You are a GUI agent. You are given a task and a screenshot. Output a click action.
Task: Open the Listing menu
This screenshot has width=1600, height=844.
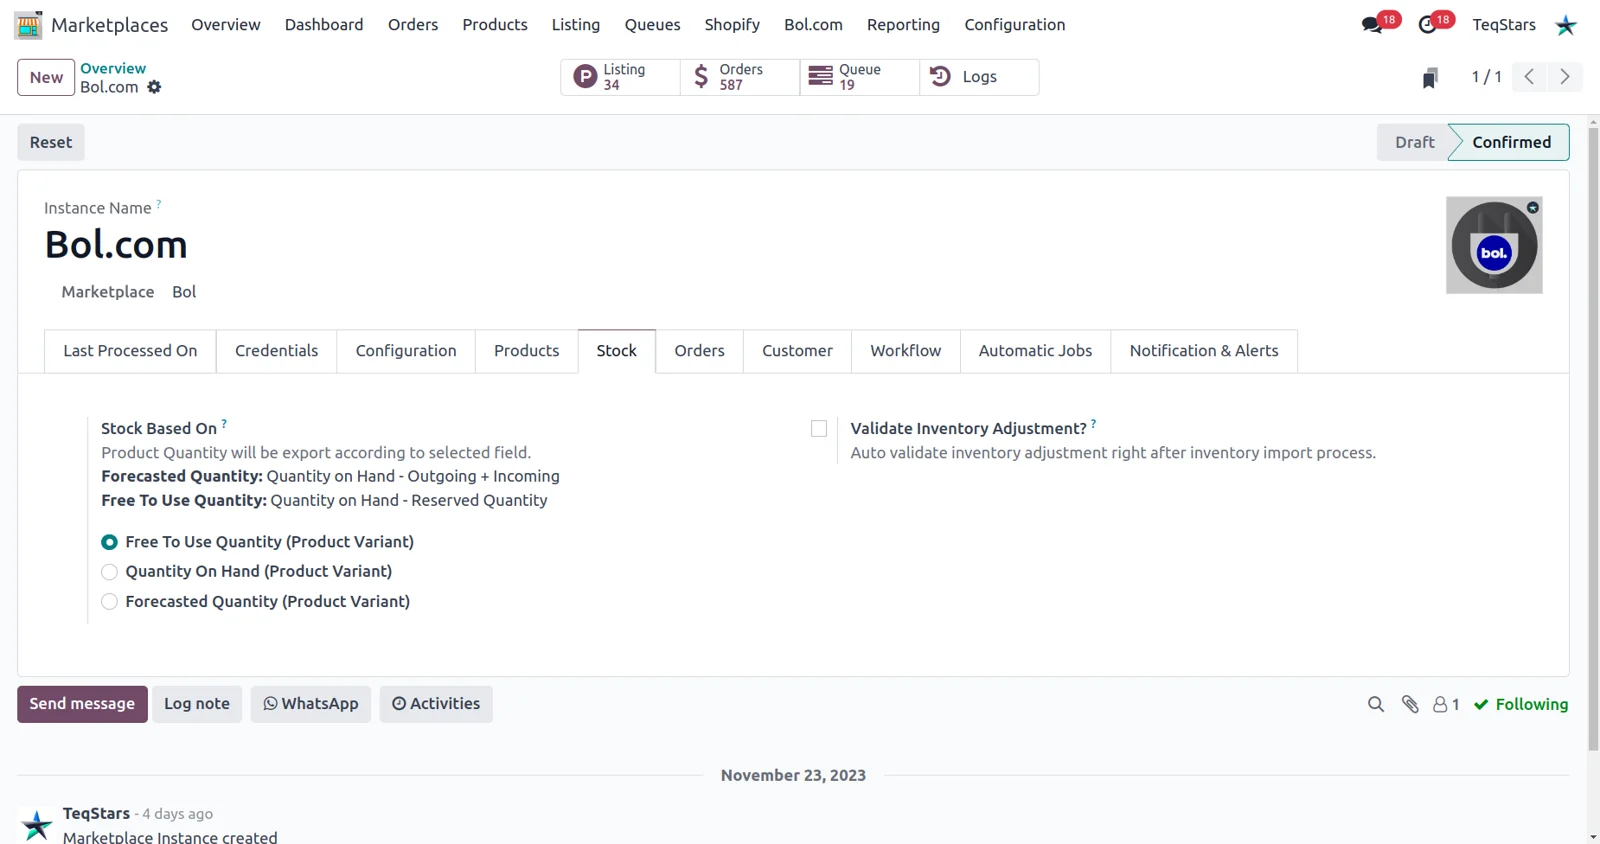tap(576, 25)
